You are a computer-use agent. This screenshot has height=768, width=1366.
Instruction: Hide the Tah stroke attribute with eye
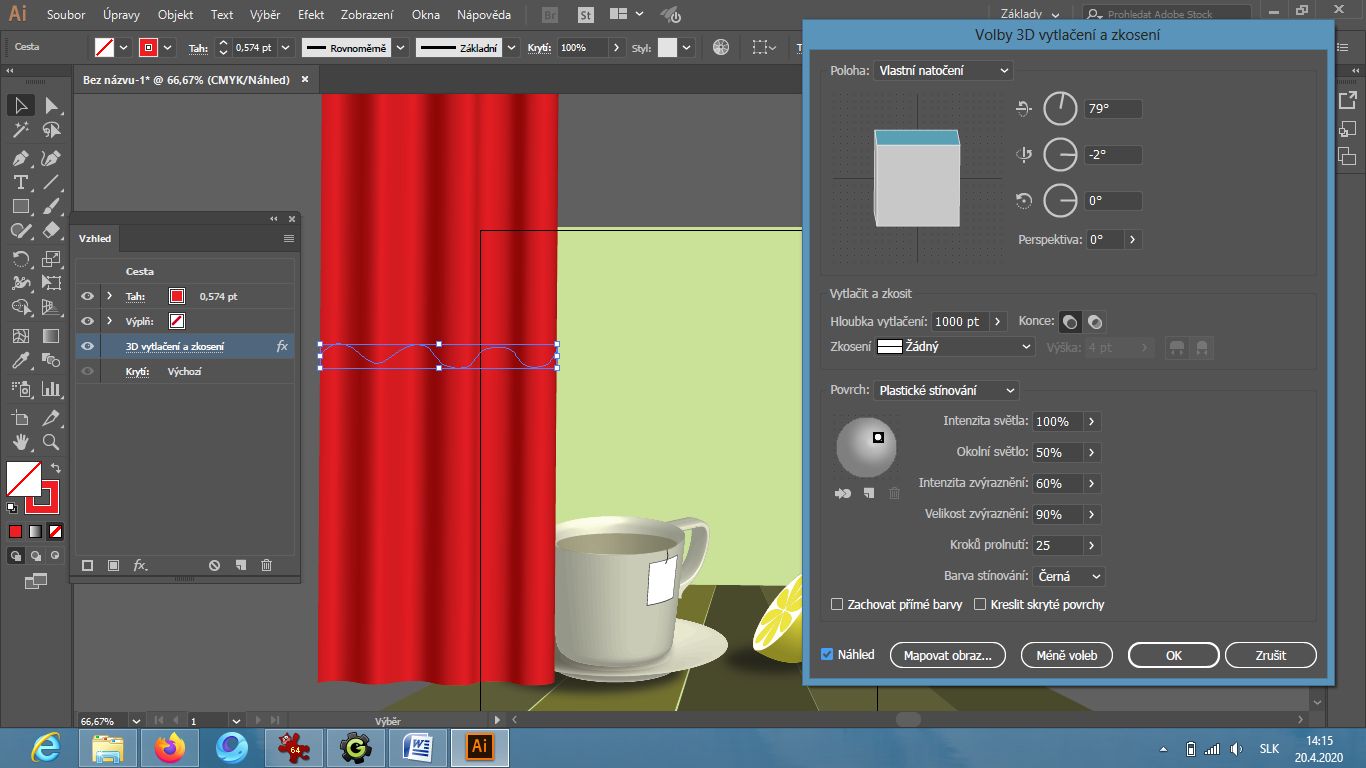[88, 297]
